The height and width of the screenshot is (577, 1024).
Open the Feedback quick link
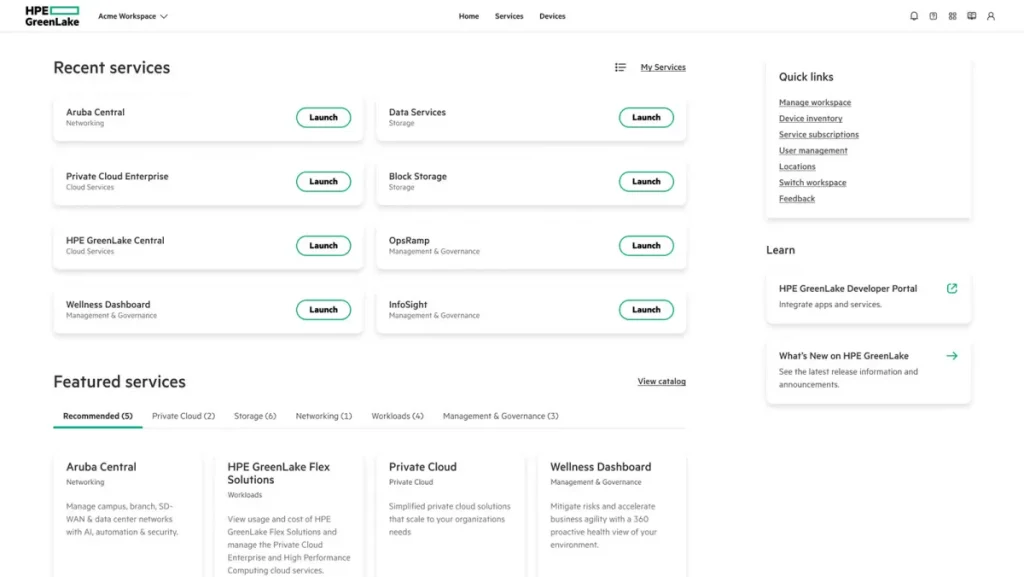797,198
